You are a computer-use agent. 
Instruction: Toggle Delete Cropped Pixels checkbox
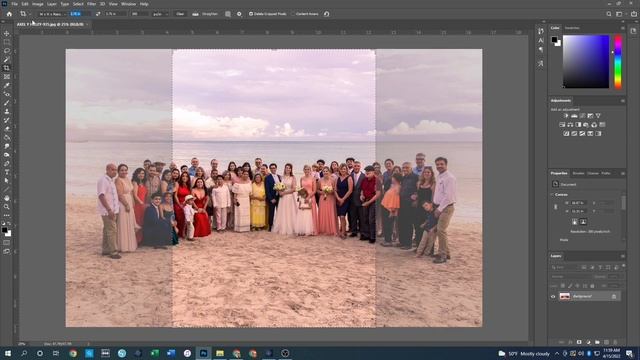coord(251,14)
